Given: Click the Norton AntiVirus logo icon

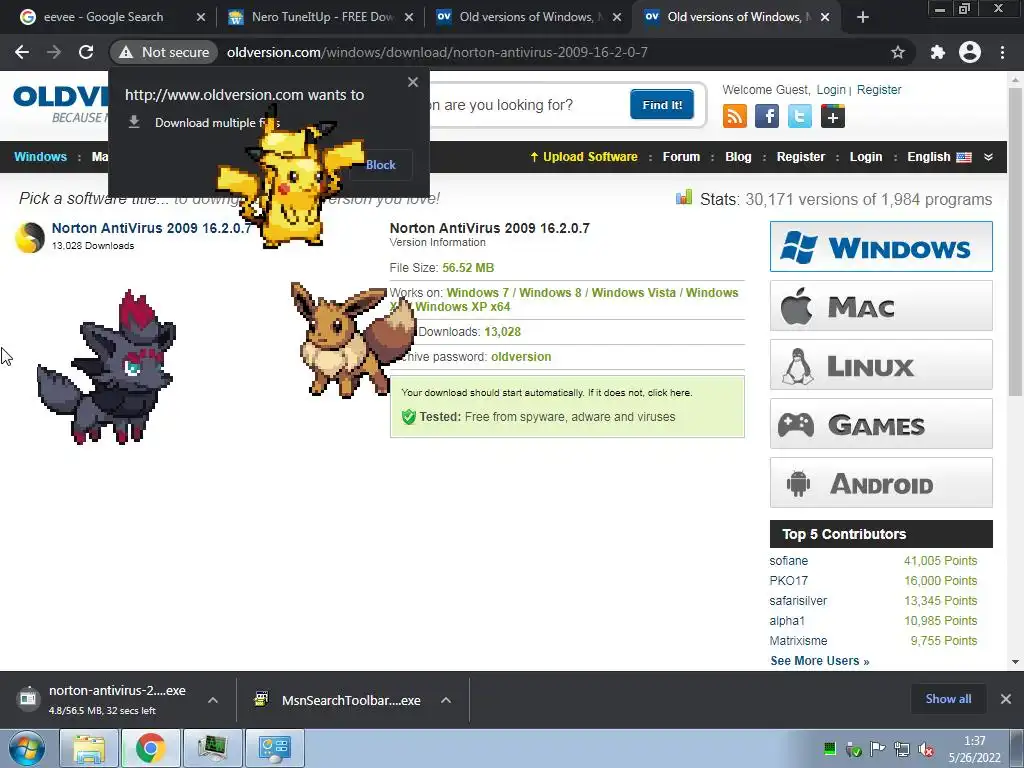Looking at the screenshot, I should 30,237.
